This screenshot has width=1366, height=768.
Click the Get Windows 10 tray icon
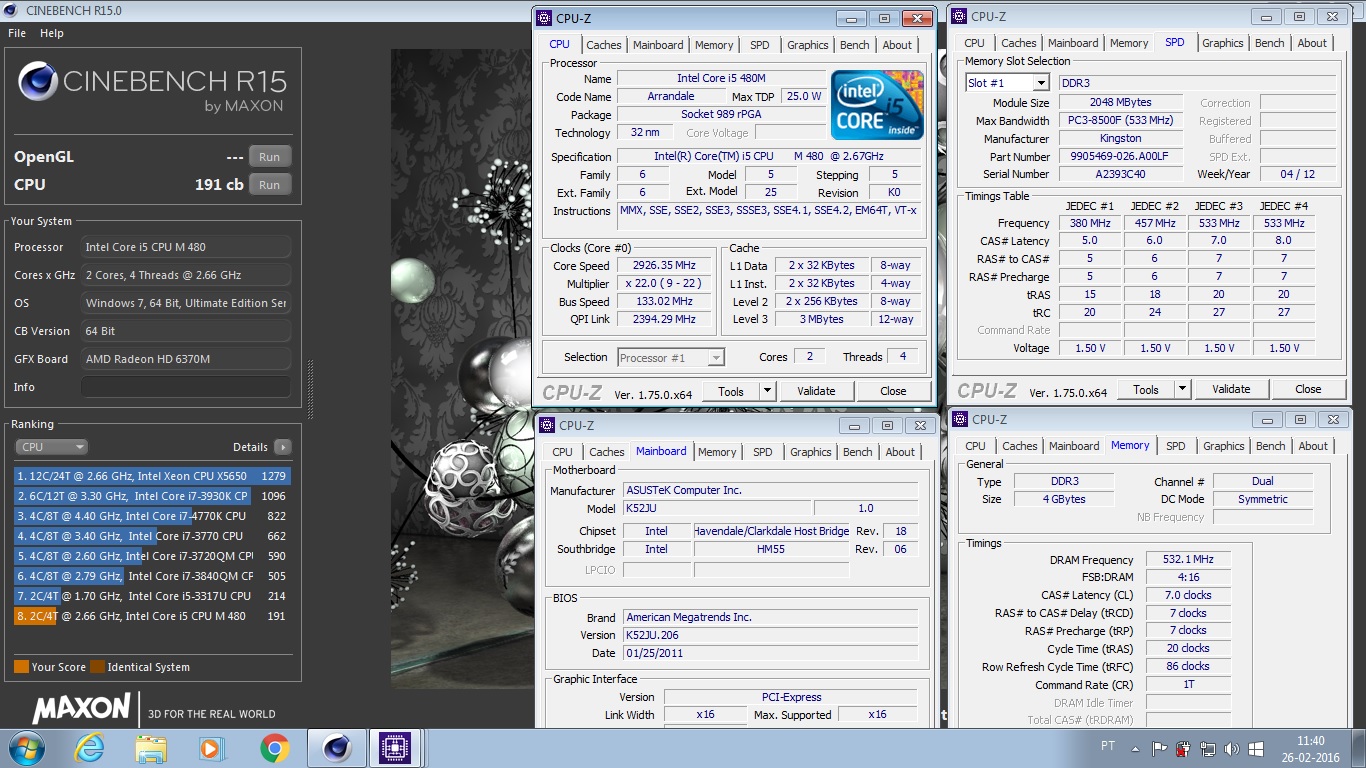point(1256,748)
